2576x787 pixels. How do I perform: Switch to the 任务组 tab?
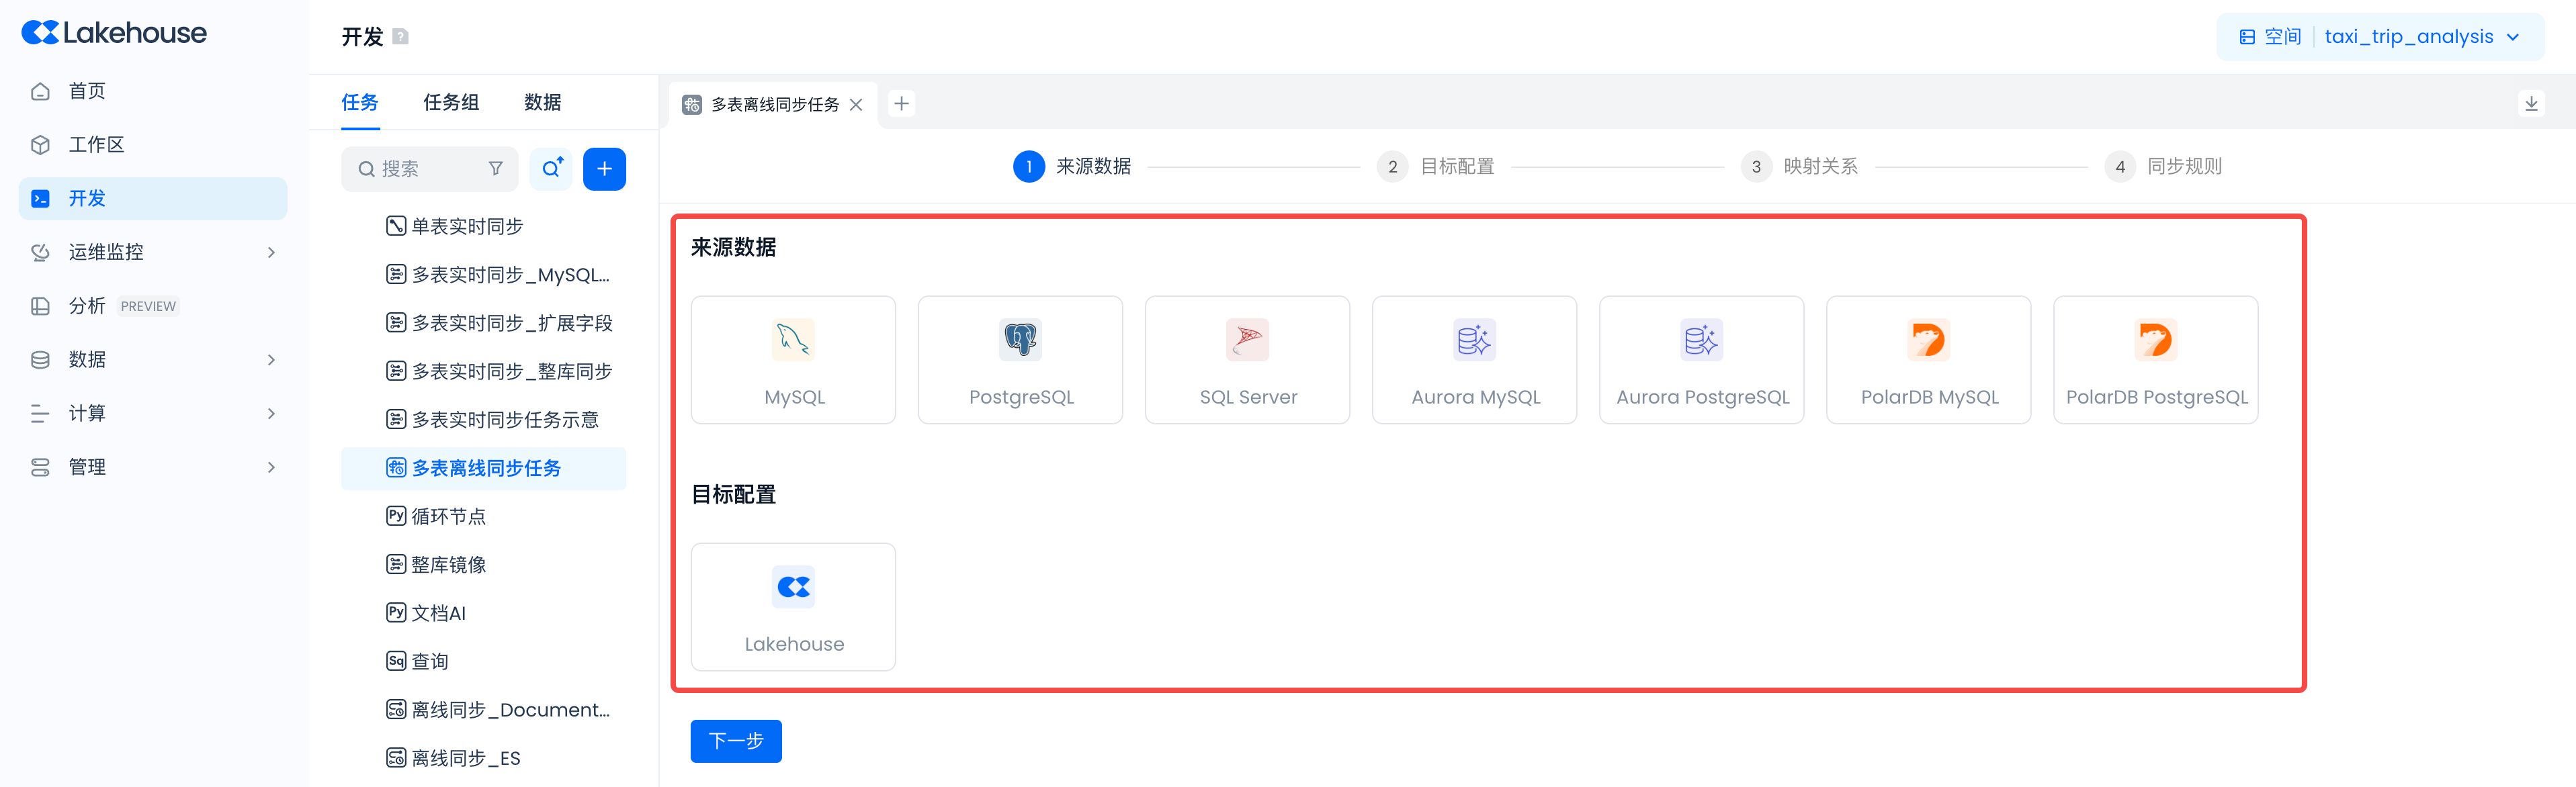(x=451, y=102)
